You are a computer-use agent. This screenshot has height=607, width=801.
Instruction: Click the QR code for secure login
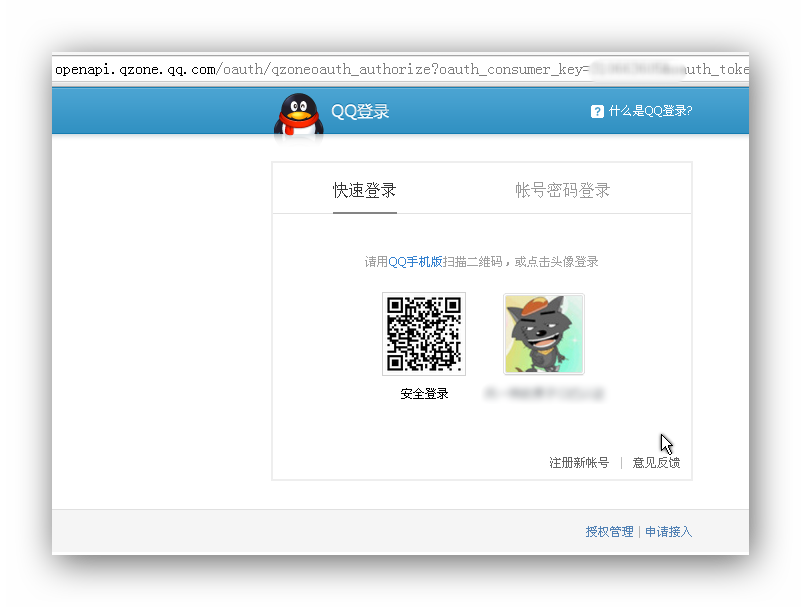click(424, 334)
